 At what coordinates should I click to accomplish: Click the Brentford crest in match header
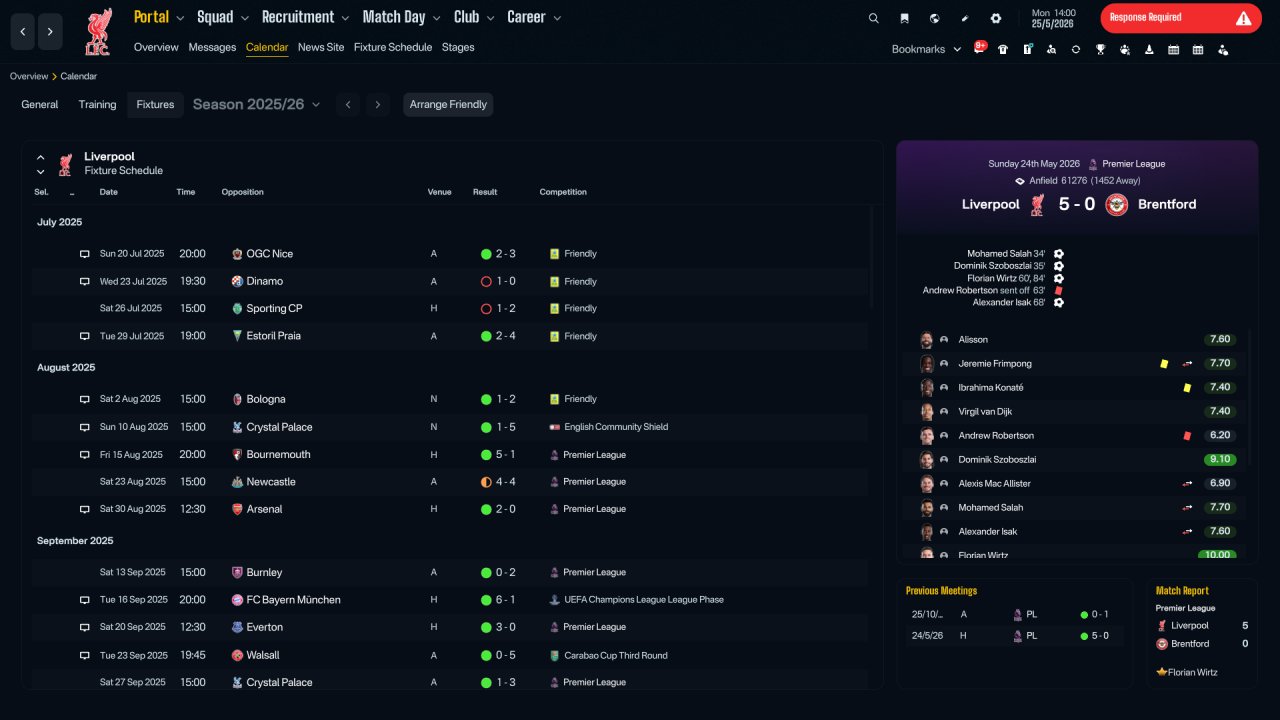[x=1117, y=204]
